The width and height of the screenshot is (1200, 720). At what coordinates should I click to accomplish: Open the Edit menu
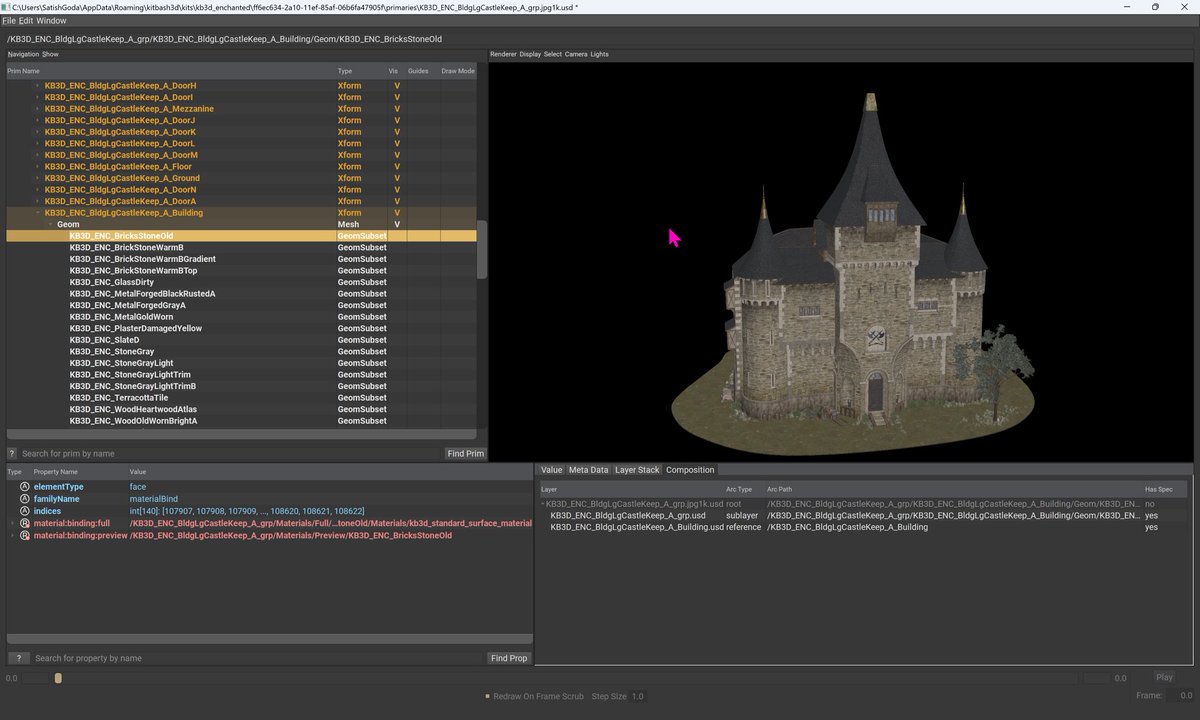[27, 21]
